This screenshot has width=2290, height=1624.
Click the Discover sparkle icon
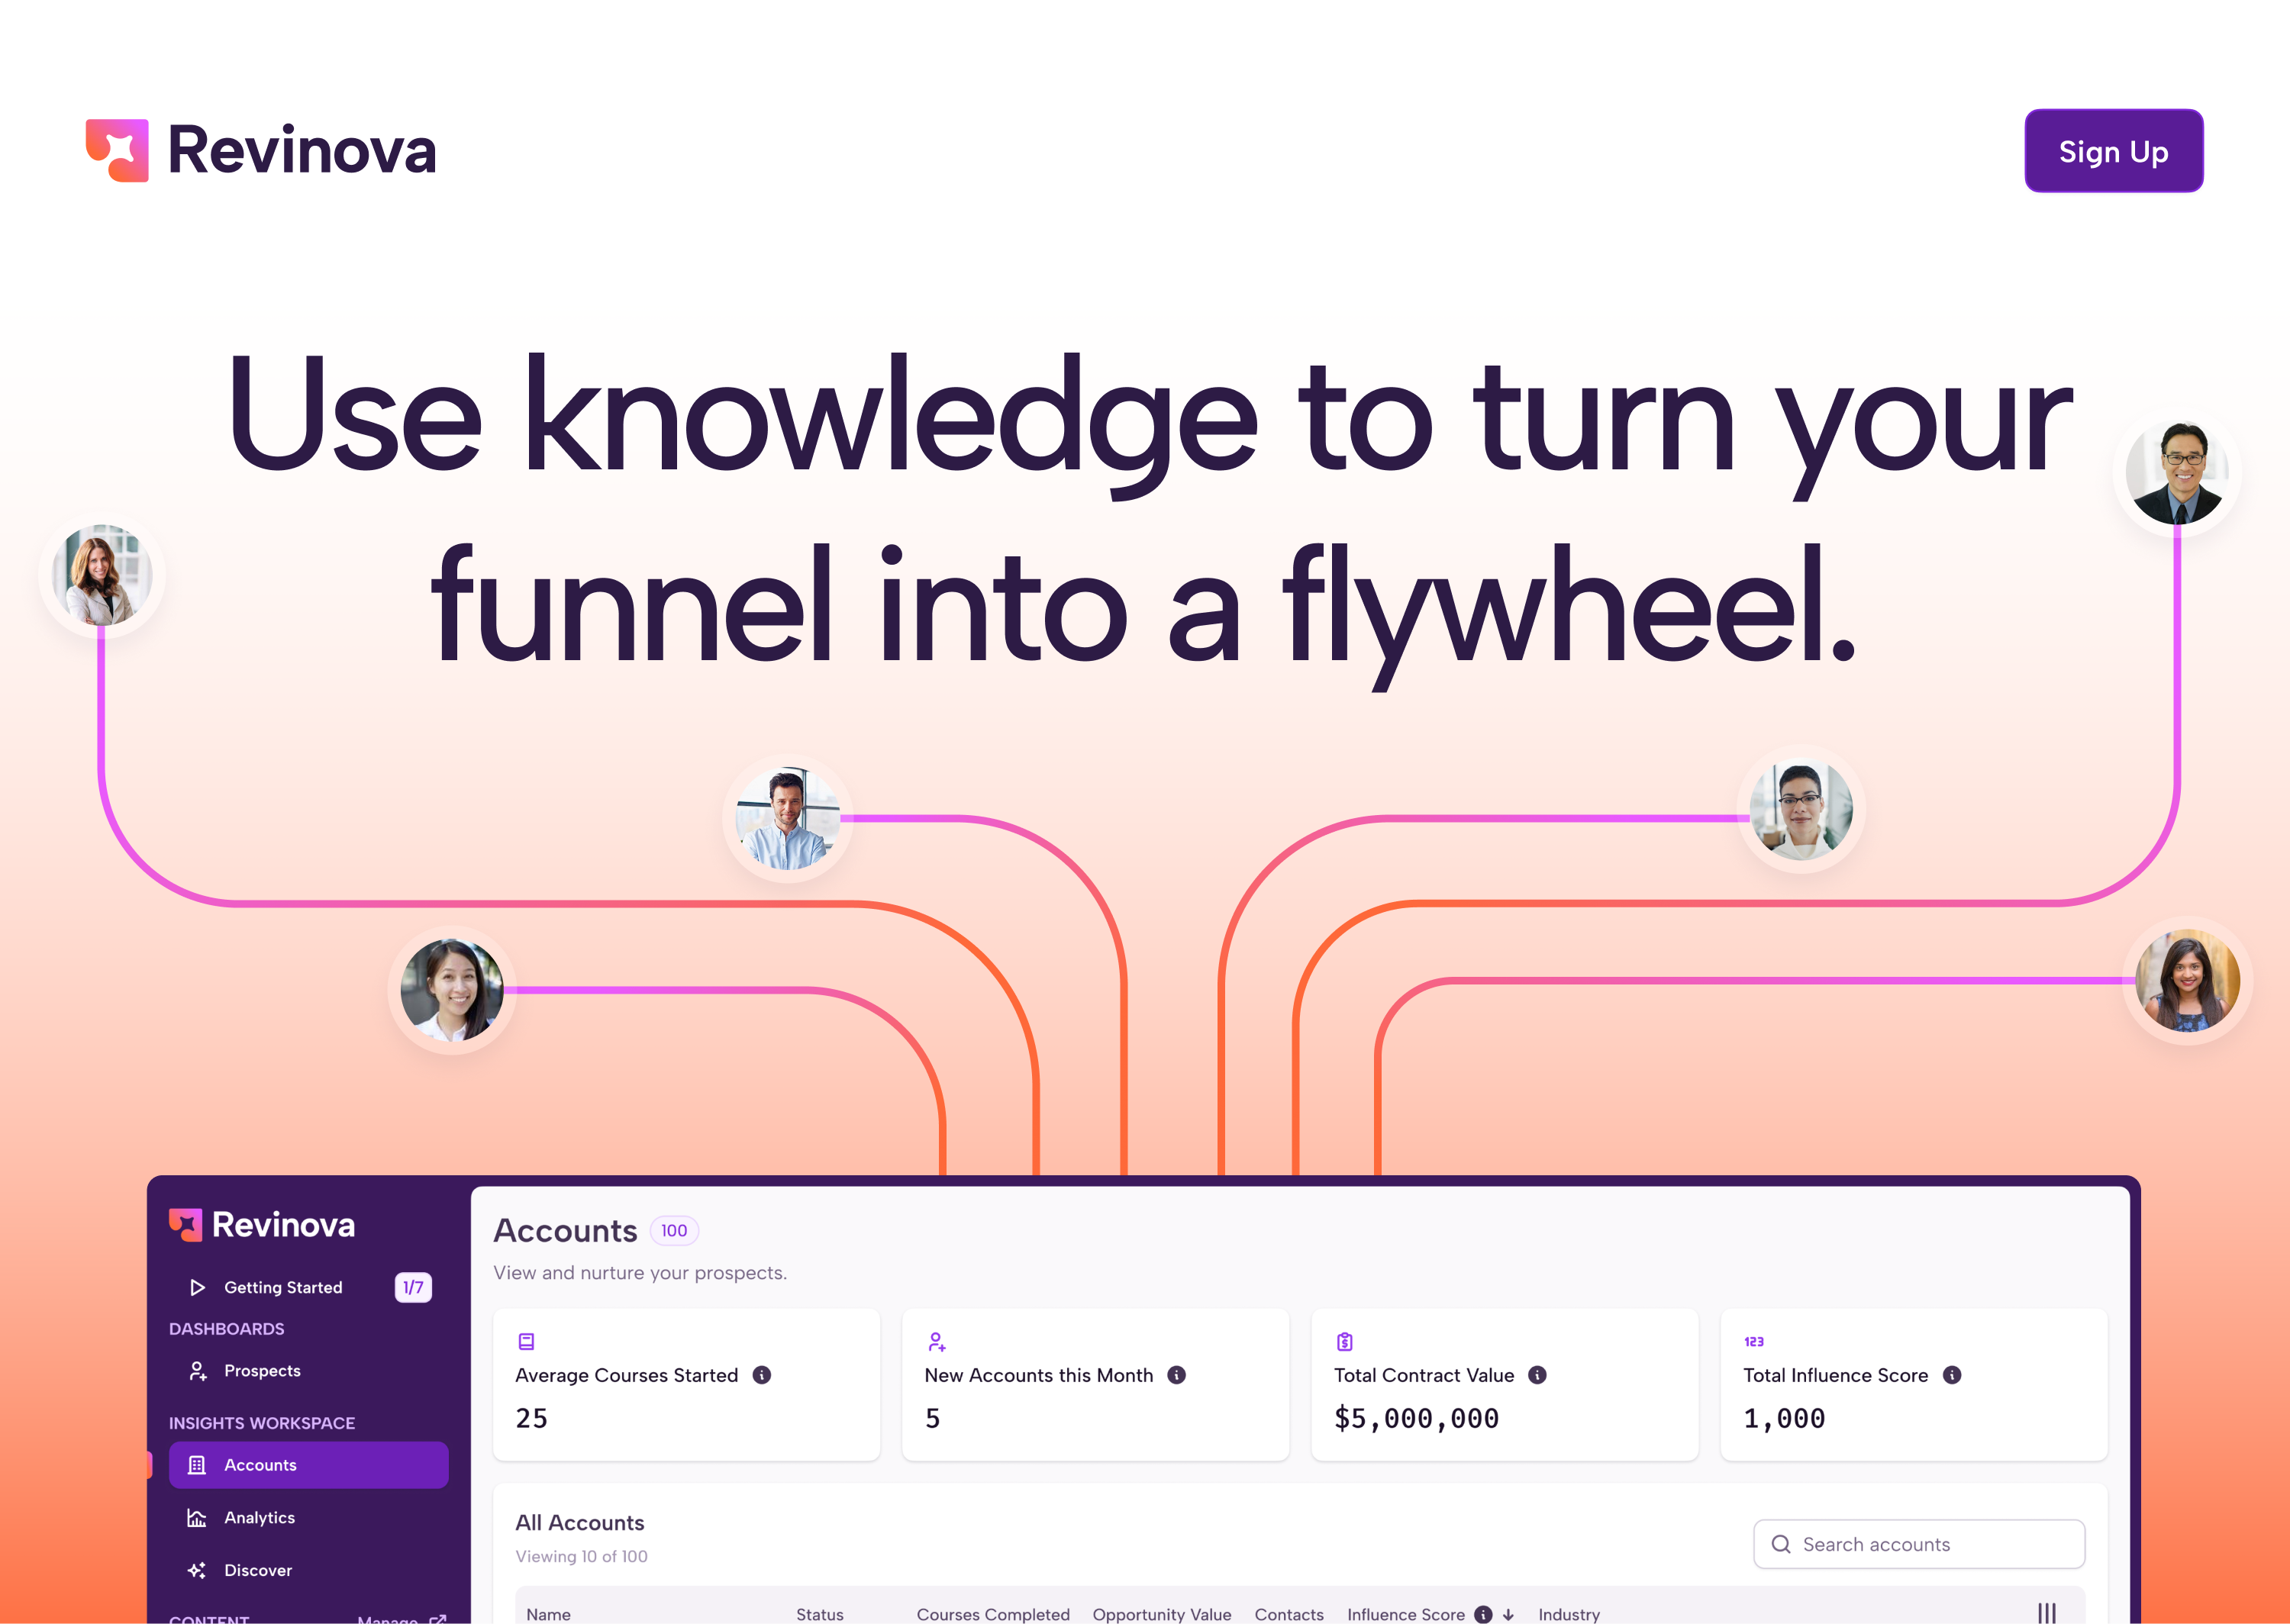(x=197, y=1570)
